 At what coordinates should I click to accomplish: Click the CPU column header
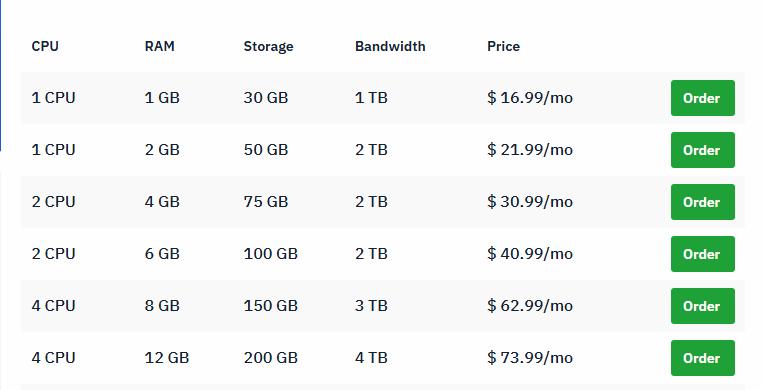[45, 47]
